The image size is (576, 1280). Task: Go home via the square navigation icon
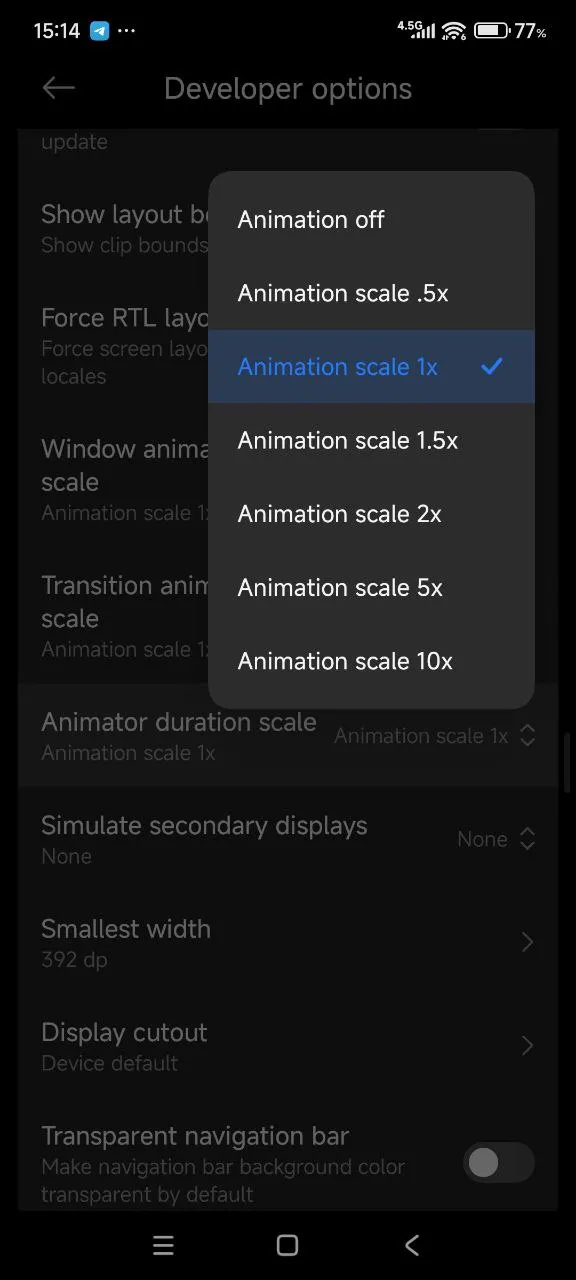coord(287,1245)
